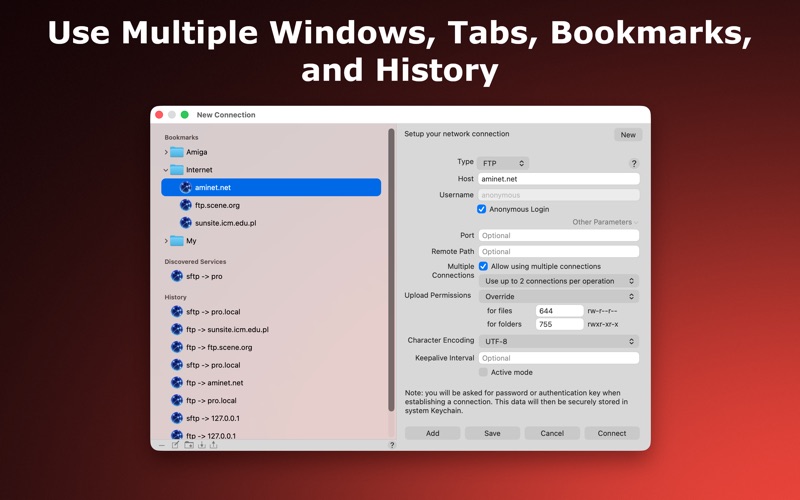Click the Internet folder icon
The image size is (800, 500).
[177, 170]
